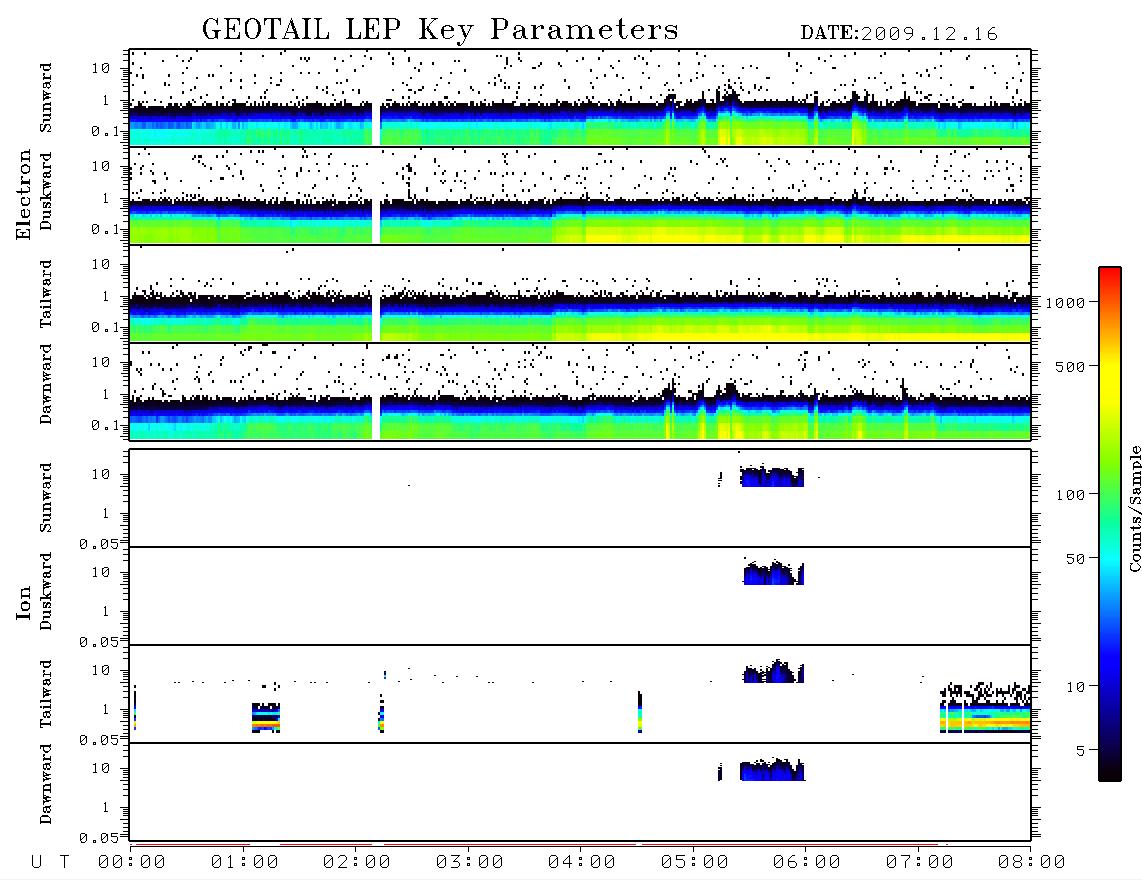Click the "500" colorbar tick value
The image size is (1142, 880).
(1071, 366)
